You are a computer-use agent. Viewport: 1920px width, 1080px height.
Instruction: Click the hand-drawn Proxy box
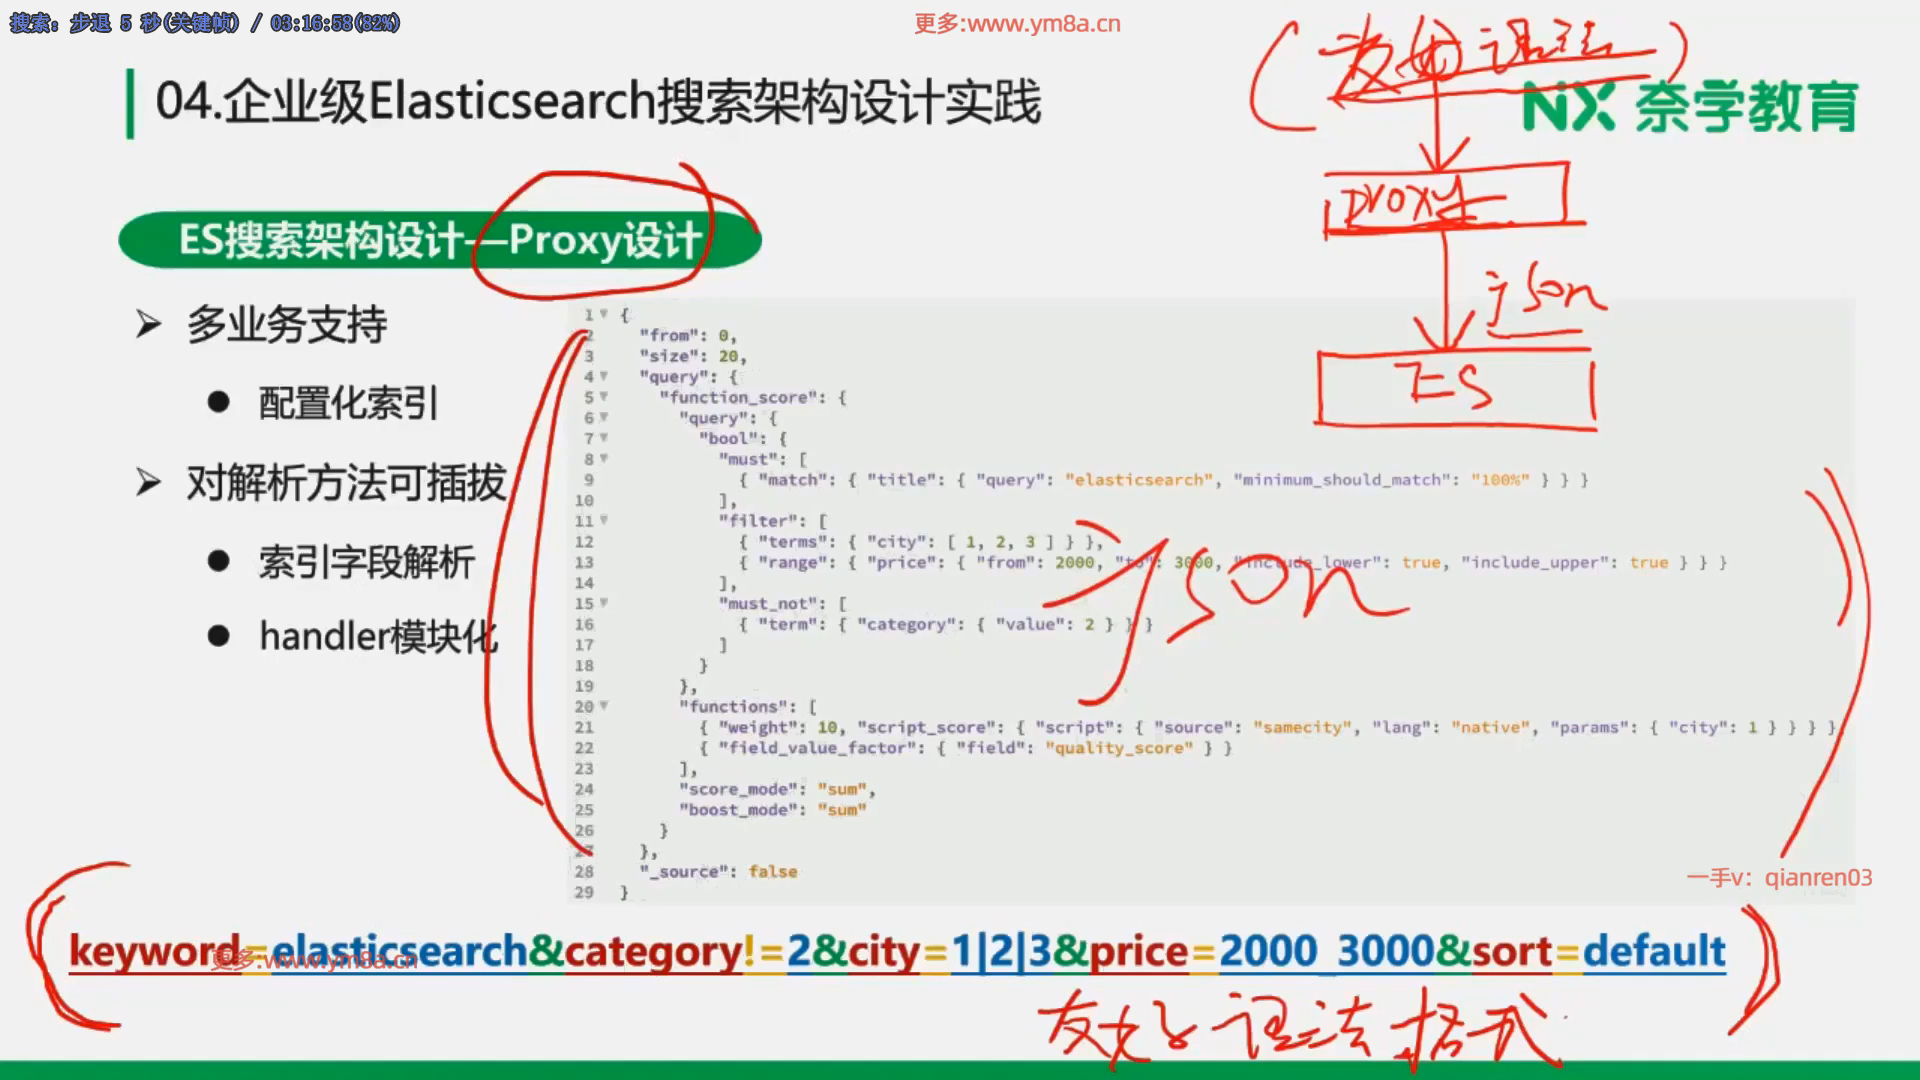tap(1445, 198)
